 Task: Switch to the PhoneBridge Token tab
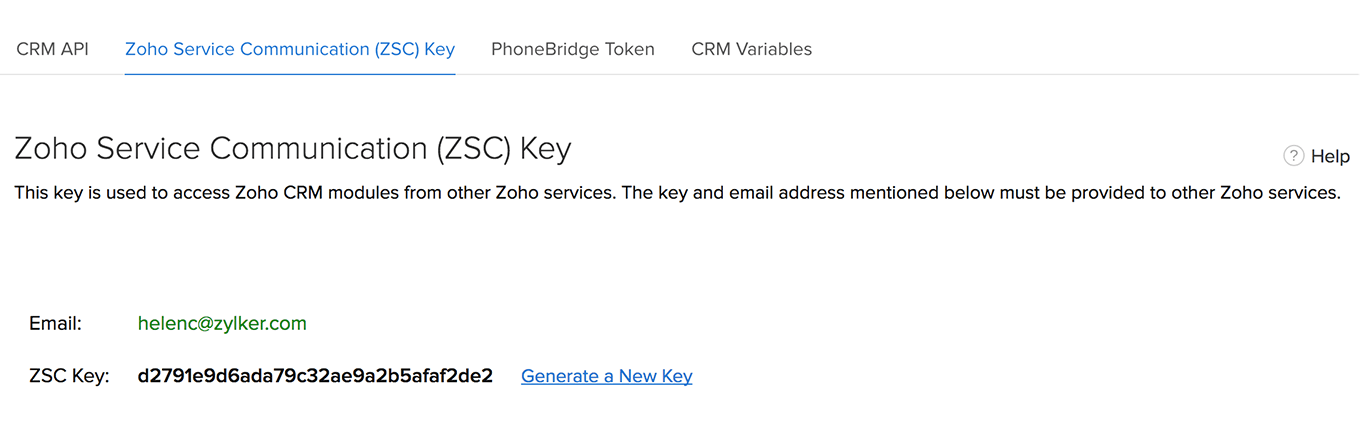click(x=573, y=49)
